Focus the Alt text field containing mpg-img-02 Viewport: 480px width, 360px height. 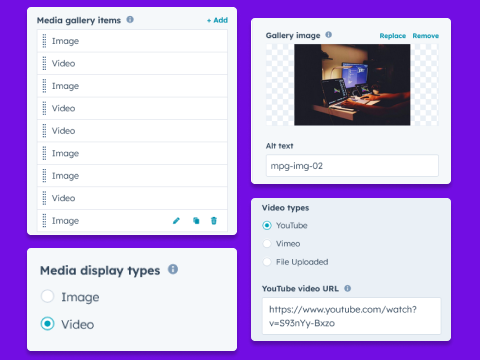352,166
